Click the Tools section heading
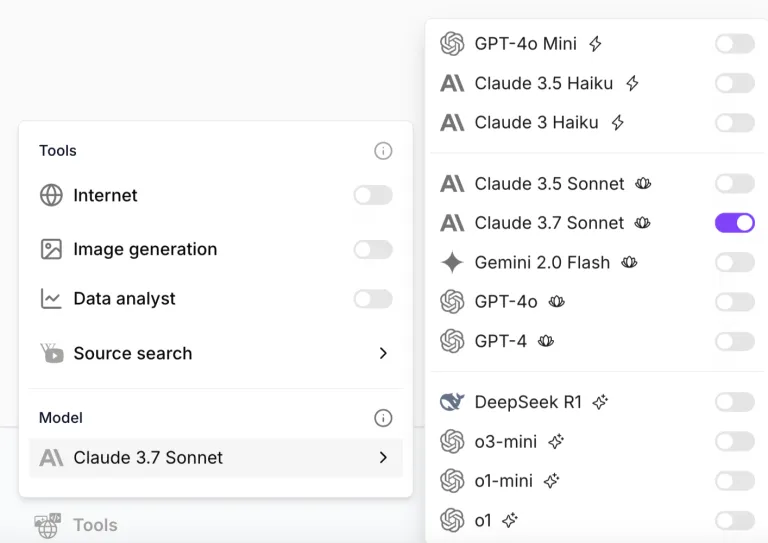768x543 pixels. (x=58, y=151)
